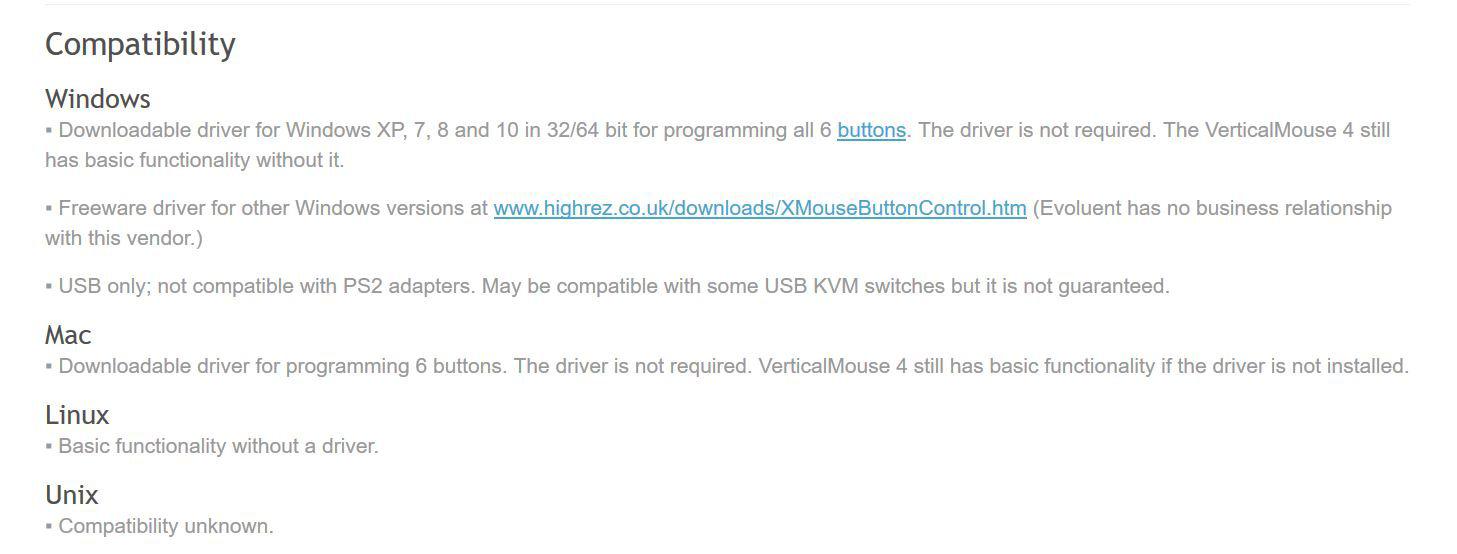
Task: Click Mac's "Downloadable driver for programming 6 buttons" text
Action: [x=281, y=366]
